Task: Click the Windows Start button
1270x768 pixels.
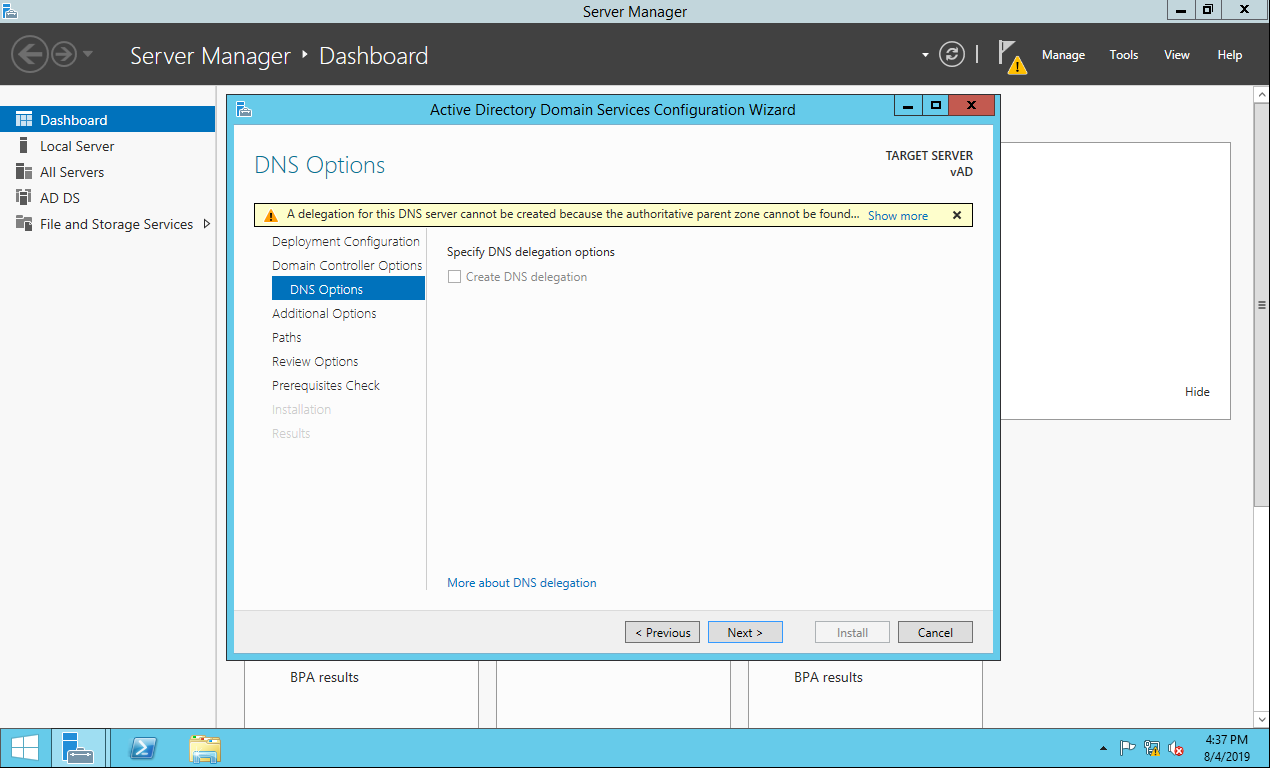Action: tap(25, 748)
